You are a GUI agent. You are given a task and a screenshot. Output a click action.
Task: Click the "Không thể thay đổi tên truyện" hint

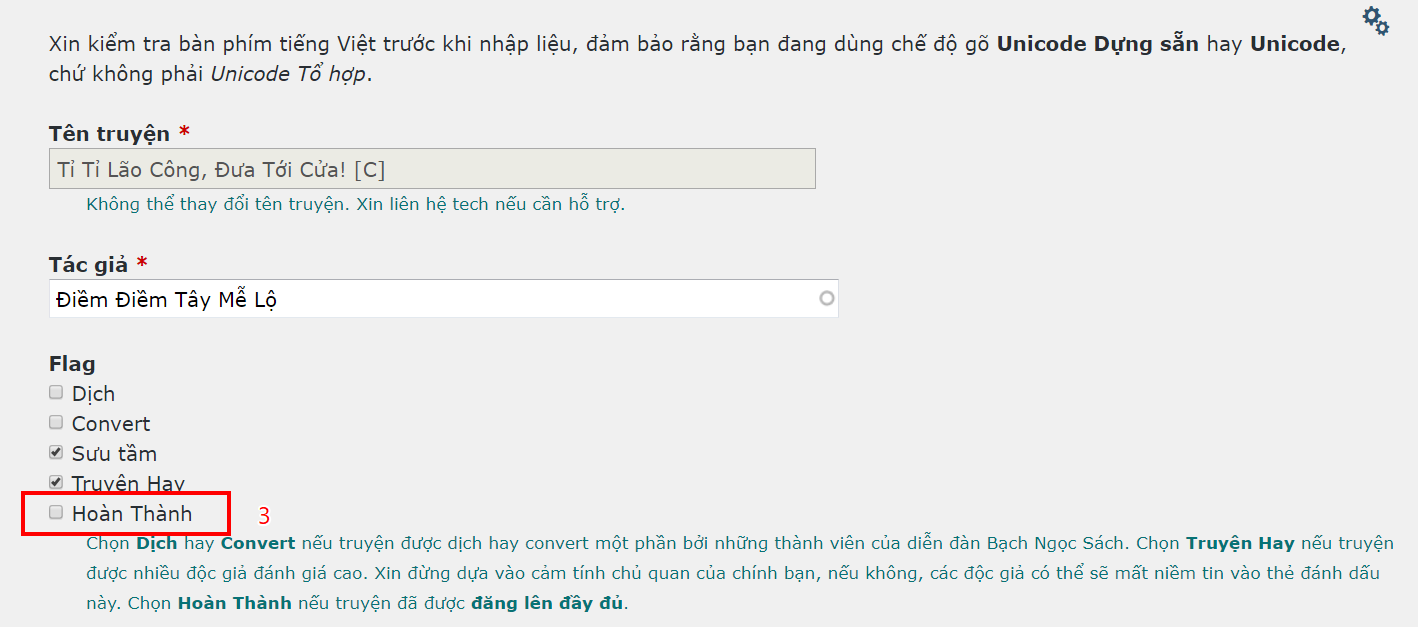tap(355, 205)
